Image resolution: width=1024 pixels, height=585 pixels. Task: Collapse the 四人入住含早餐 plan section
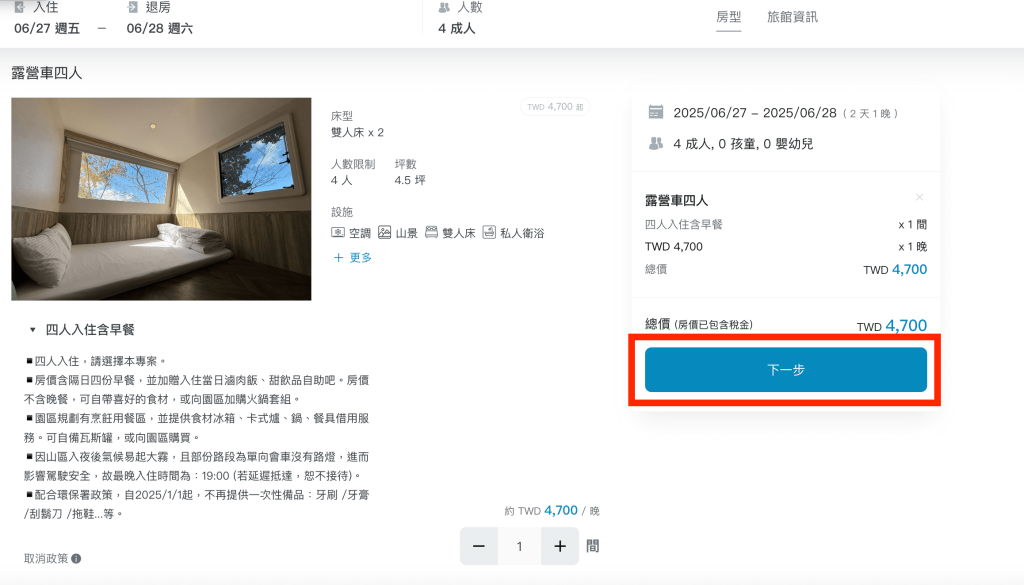coord(32,330)
